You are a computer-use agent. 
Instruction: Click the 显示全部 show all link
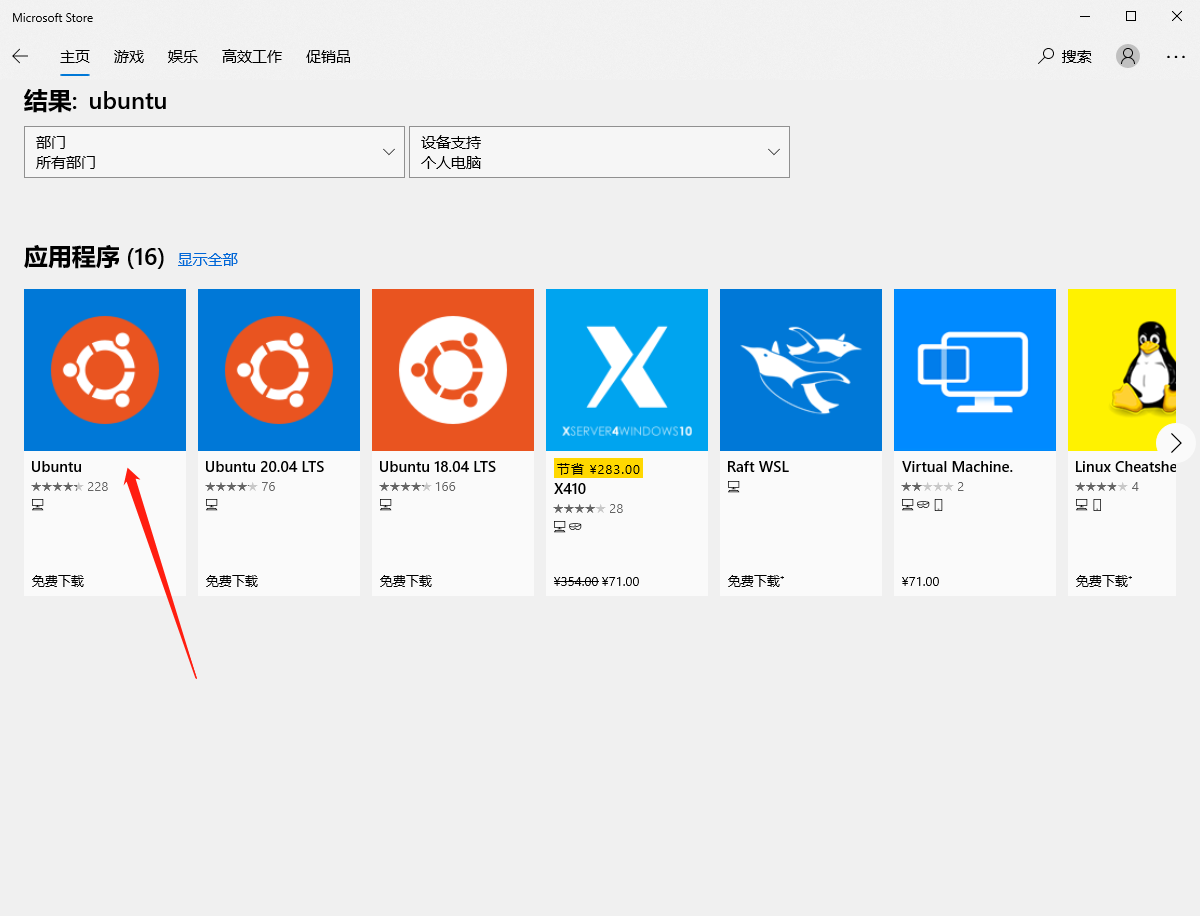click(208, 260)
